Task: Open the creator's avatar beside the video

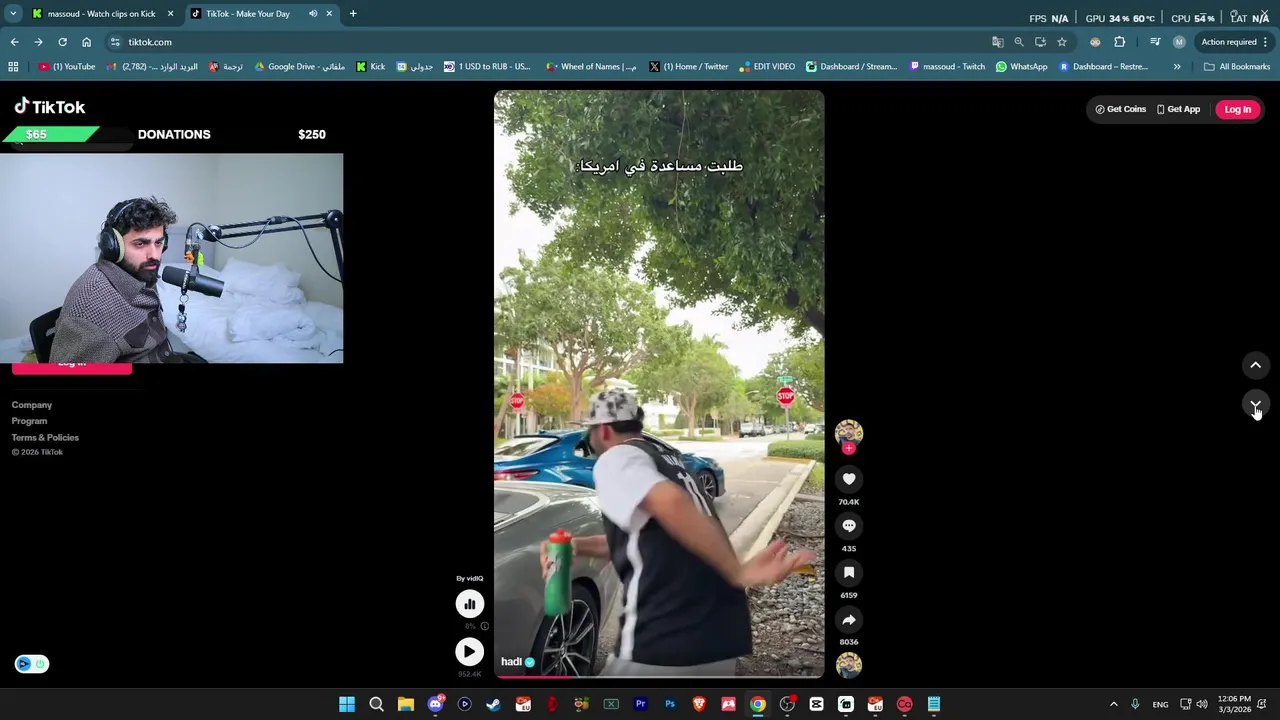Action: click(x=849, y=432)
